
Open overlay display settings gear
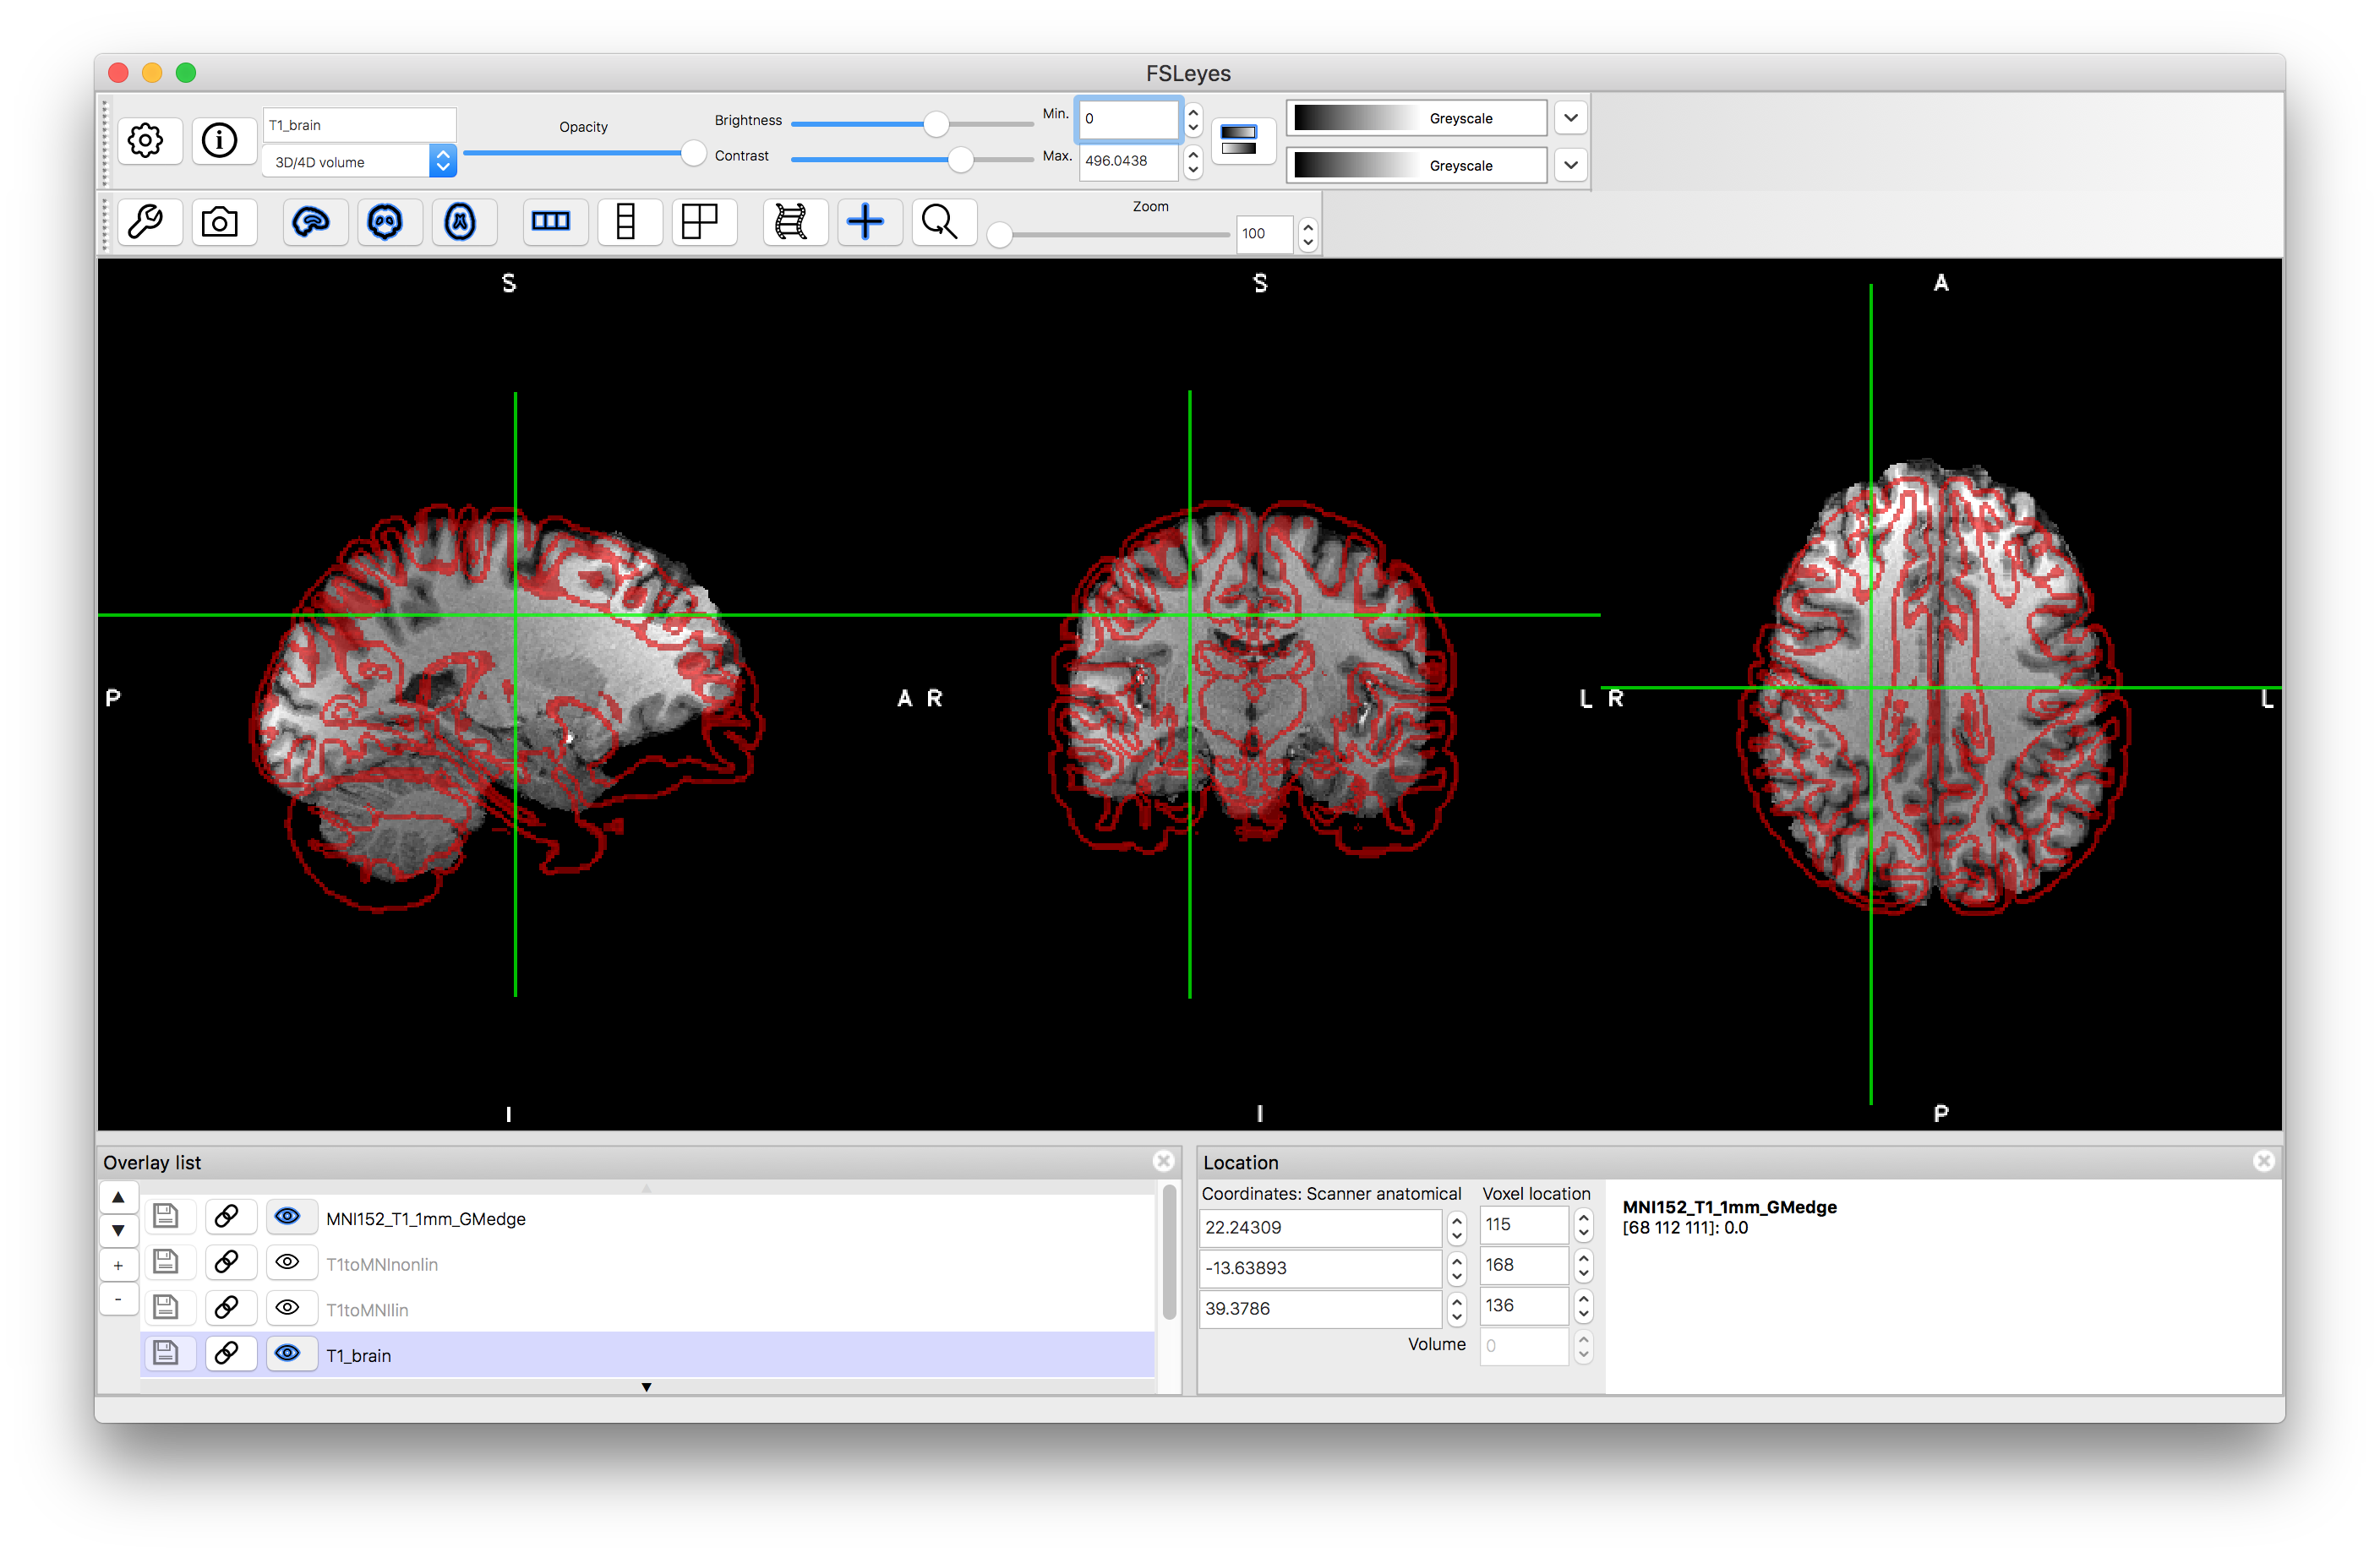tap(148, 140)
